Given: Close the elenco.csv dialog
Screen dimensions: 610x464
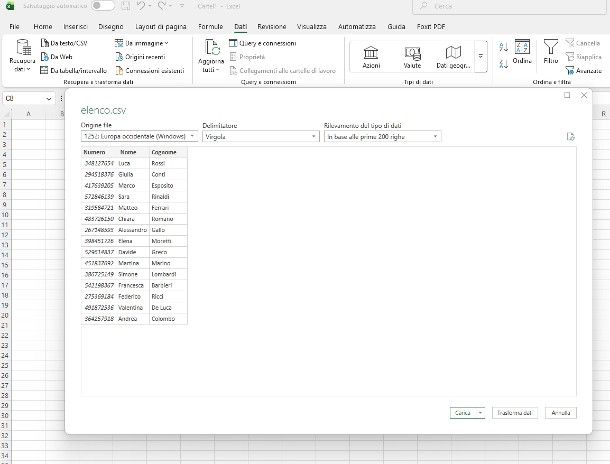Looking at the screenshot, I should [584, 95].
